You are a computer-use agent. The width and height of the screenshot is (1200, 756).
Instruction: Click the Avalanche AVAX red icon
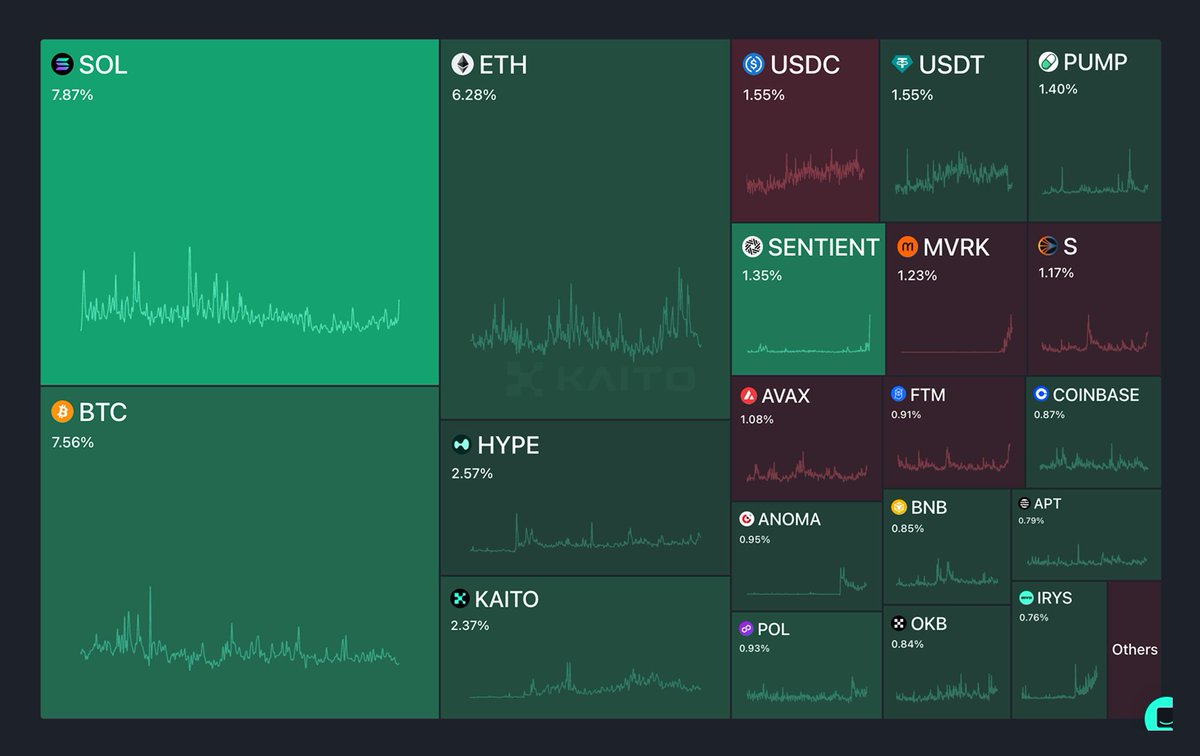pos(749,396)
